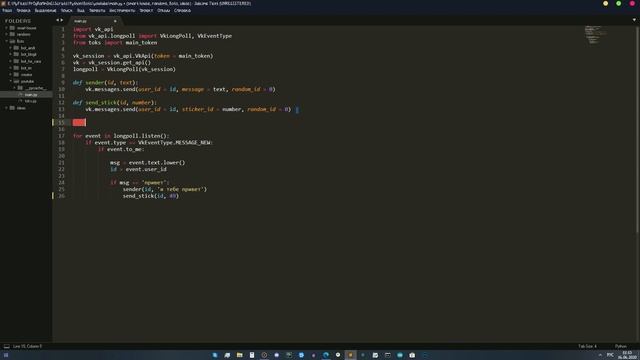
Task: Toggle the status bar panel switcher icon
Action: pos(7,346)
